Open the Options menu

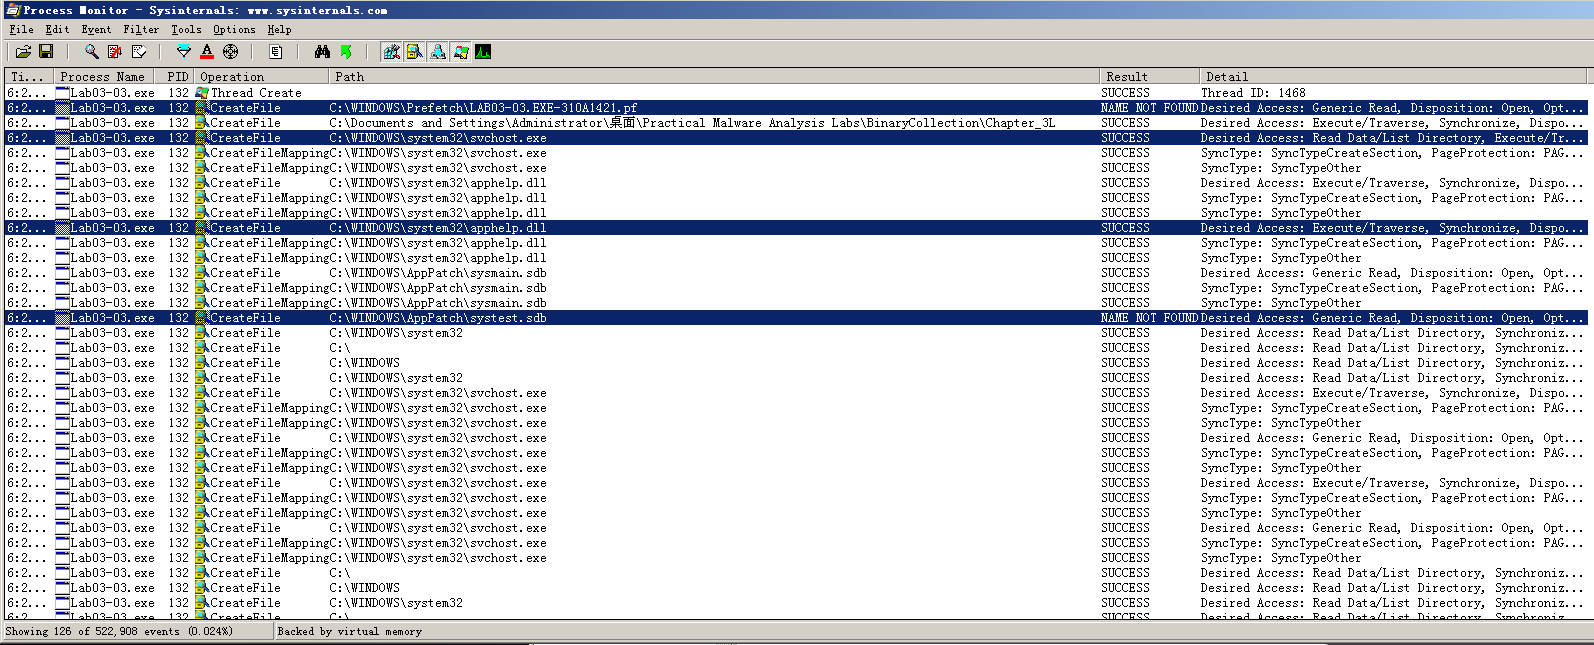coord(234,30)
